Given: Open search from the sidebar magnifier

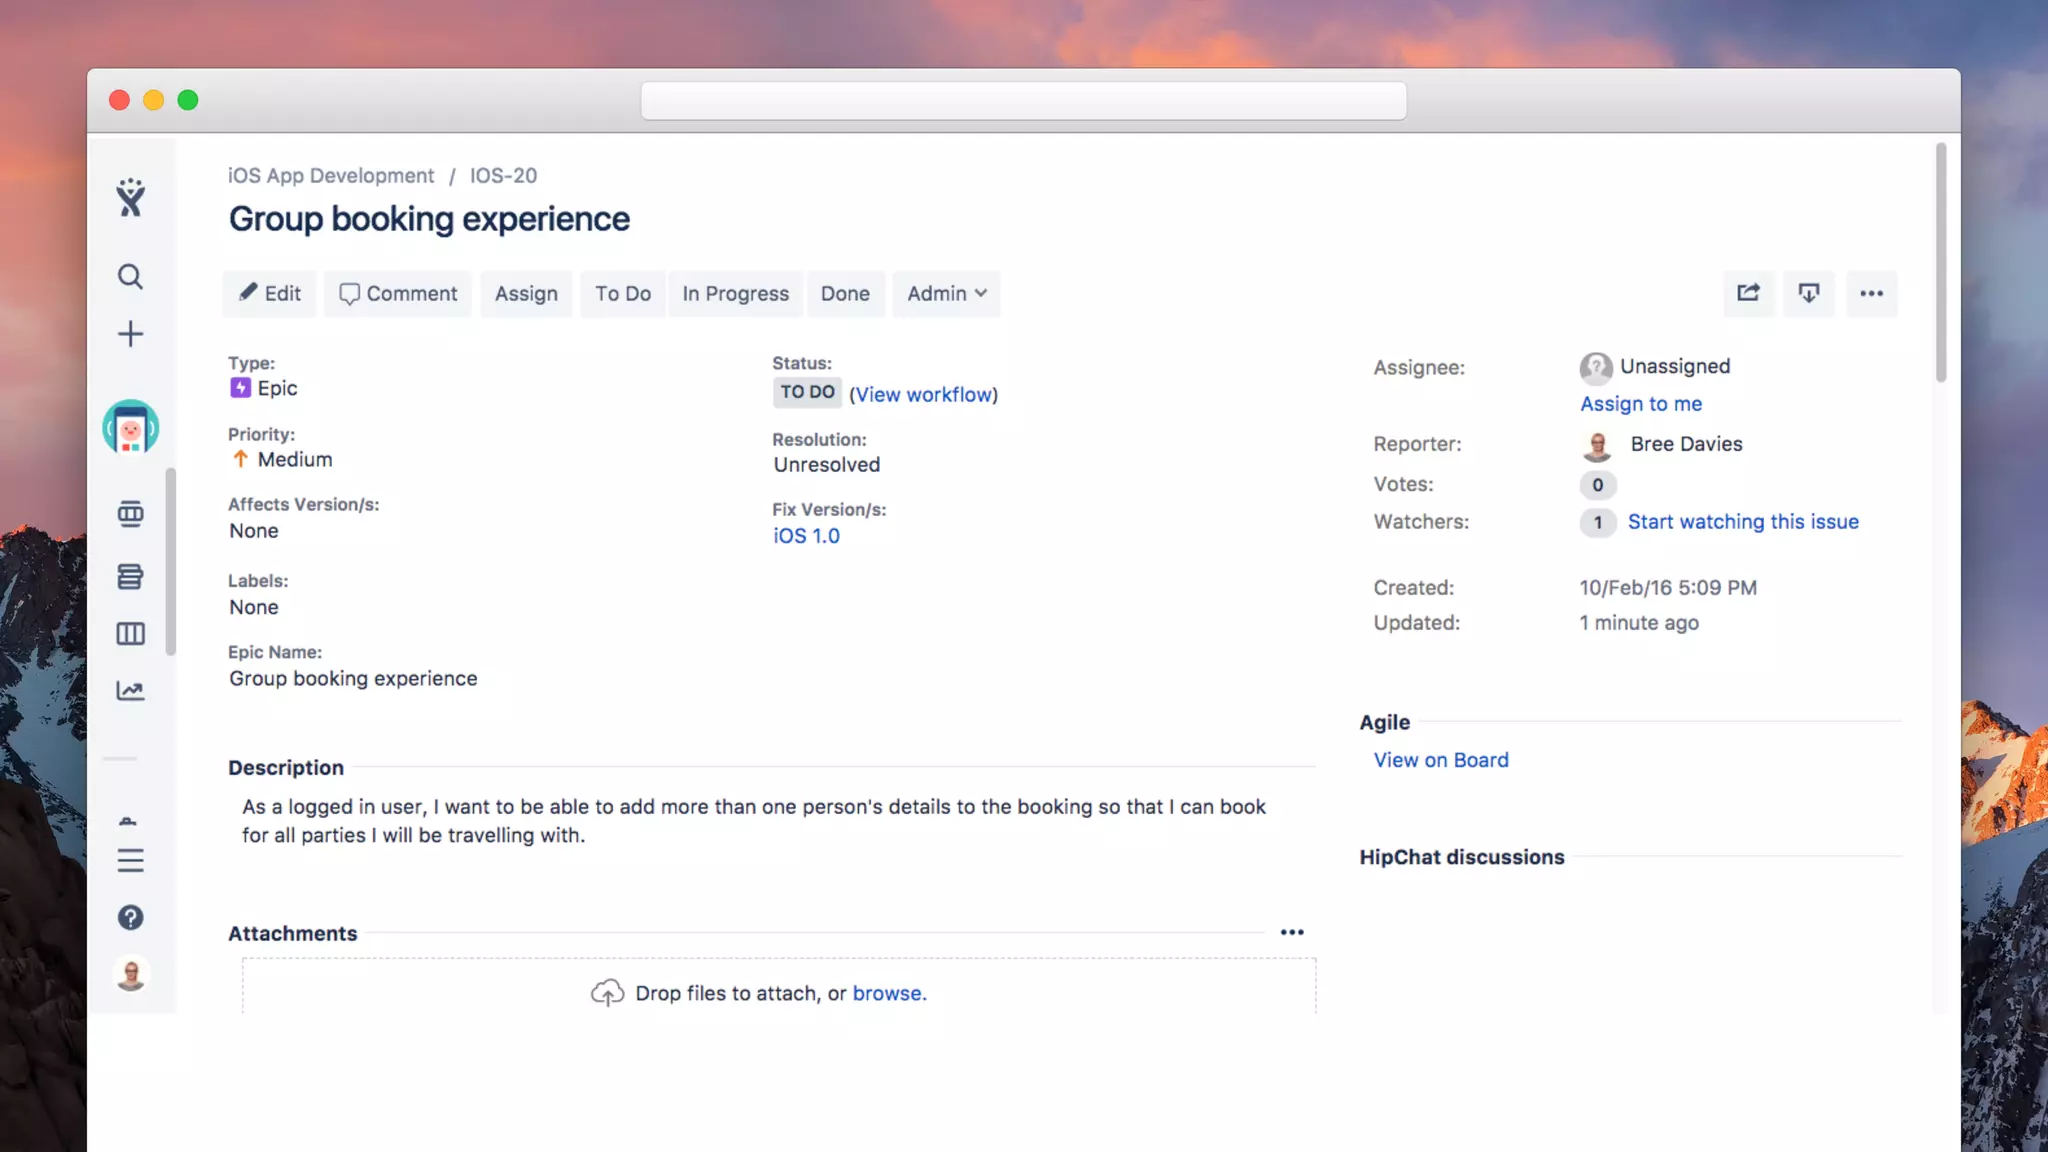Looking at the screenshot, I should pyautogui.click(x=130, y=277).
